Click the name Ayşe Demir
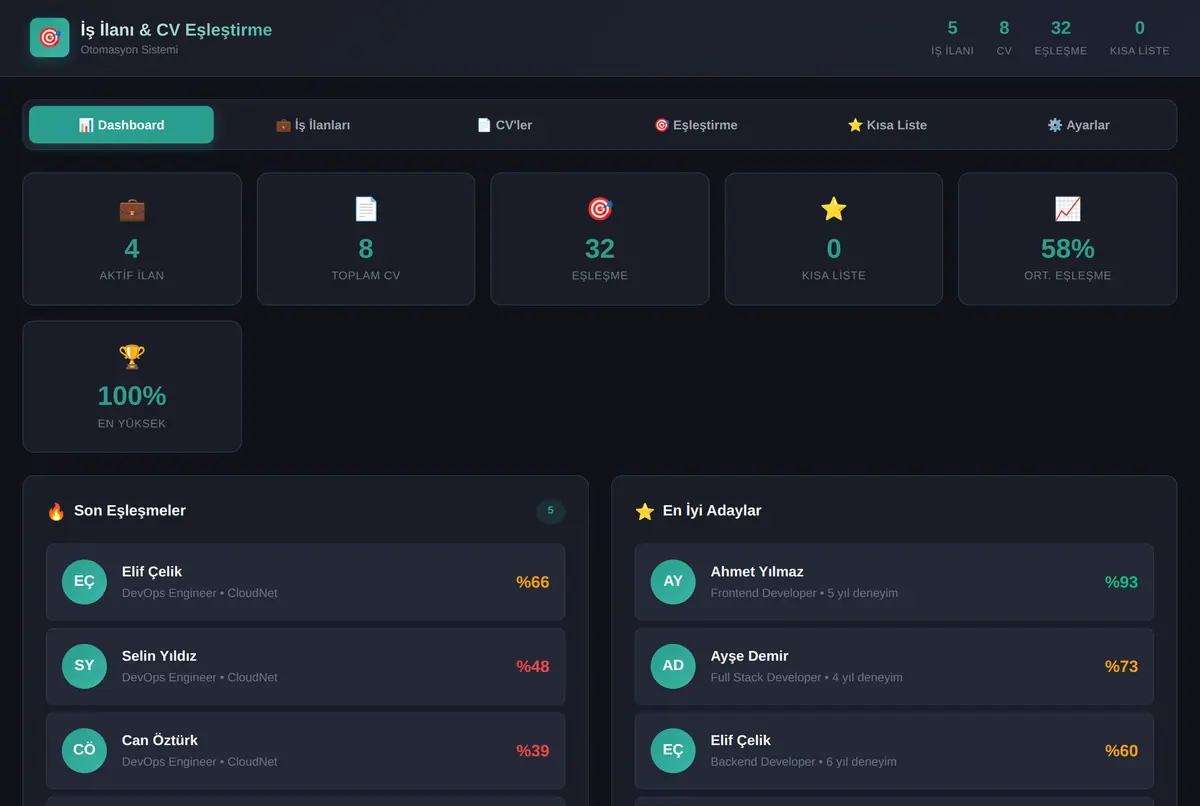The image size is (1200, 806). [x=750, y=656]
